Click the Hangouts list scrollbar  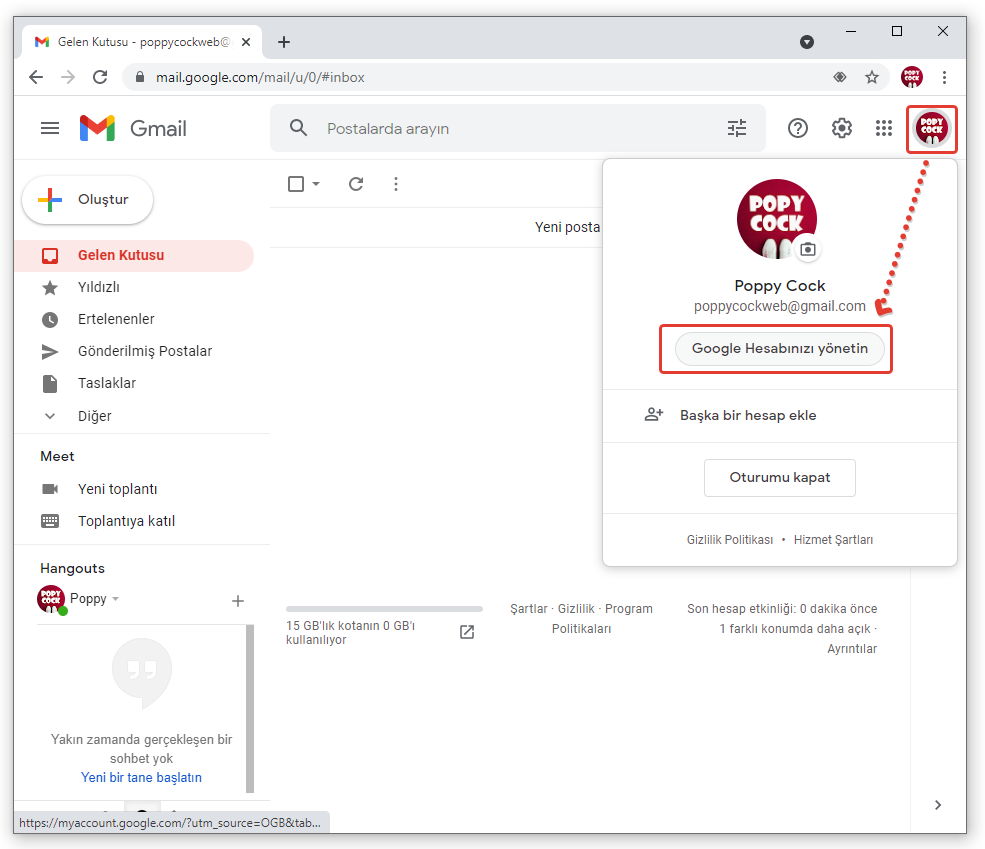pos(249,708)
